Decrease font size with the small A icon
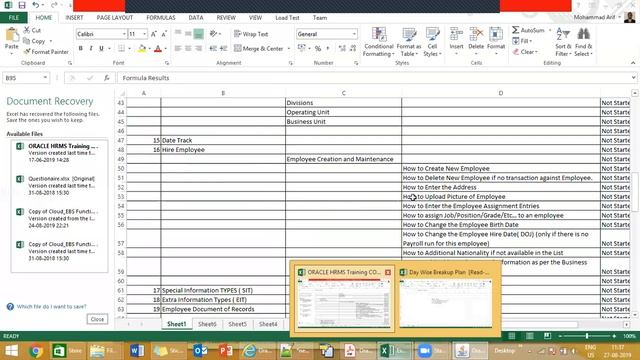The image size is (640, 360). tap(164, 34)
